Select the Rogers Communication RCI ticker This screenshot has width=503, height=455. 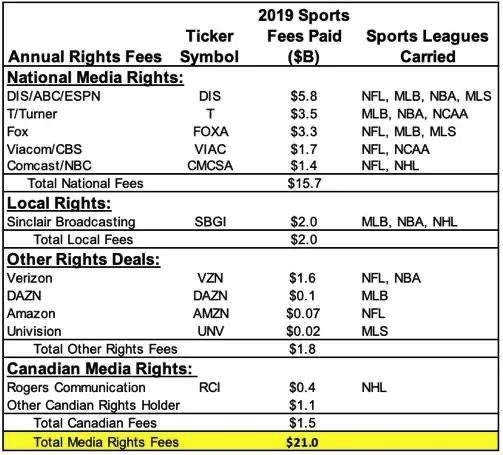pos(210,387)
